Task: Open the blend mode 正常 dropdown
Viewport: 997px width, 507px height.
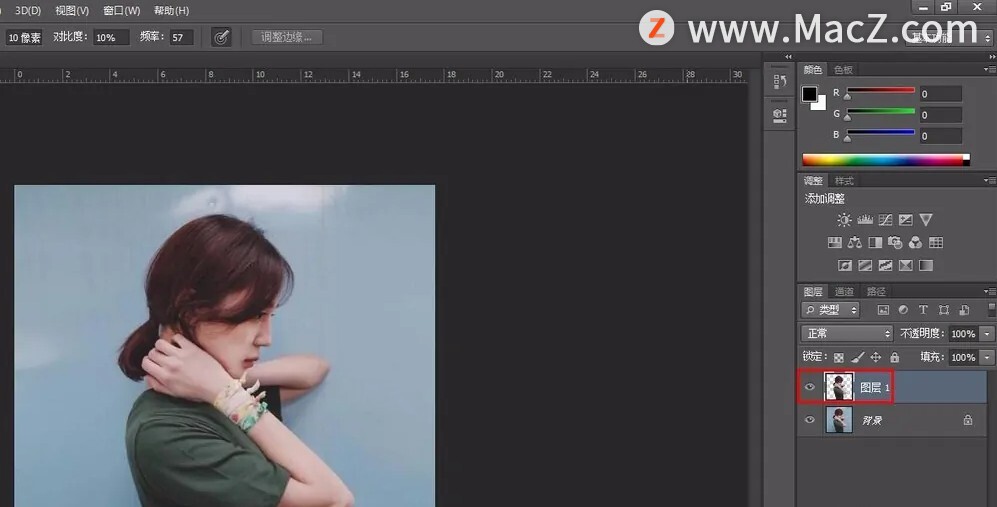Action: click(847, 333)
